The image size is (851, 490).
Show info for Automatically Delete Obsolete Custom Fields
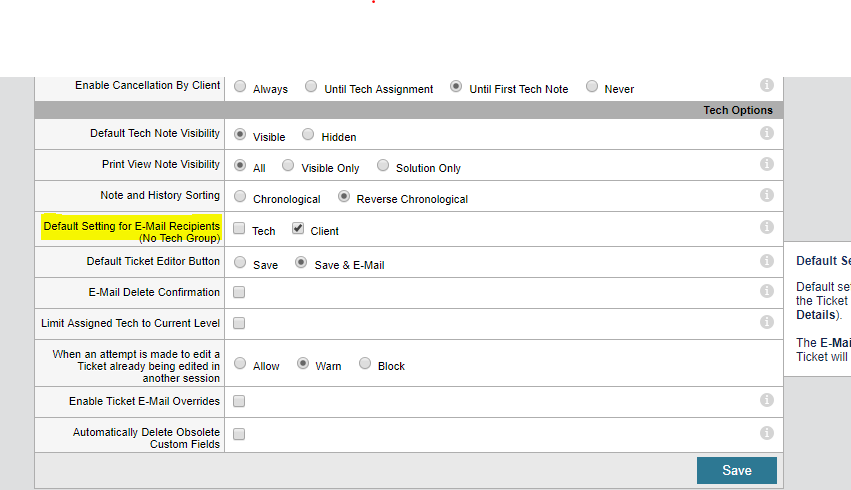(x=766, y=433)
